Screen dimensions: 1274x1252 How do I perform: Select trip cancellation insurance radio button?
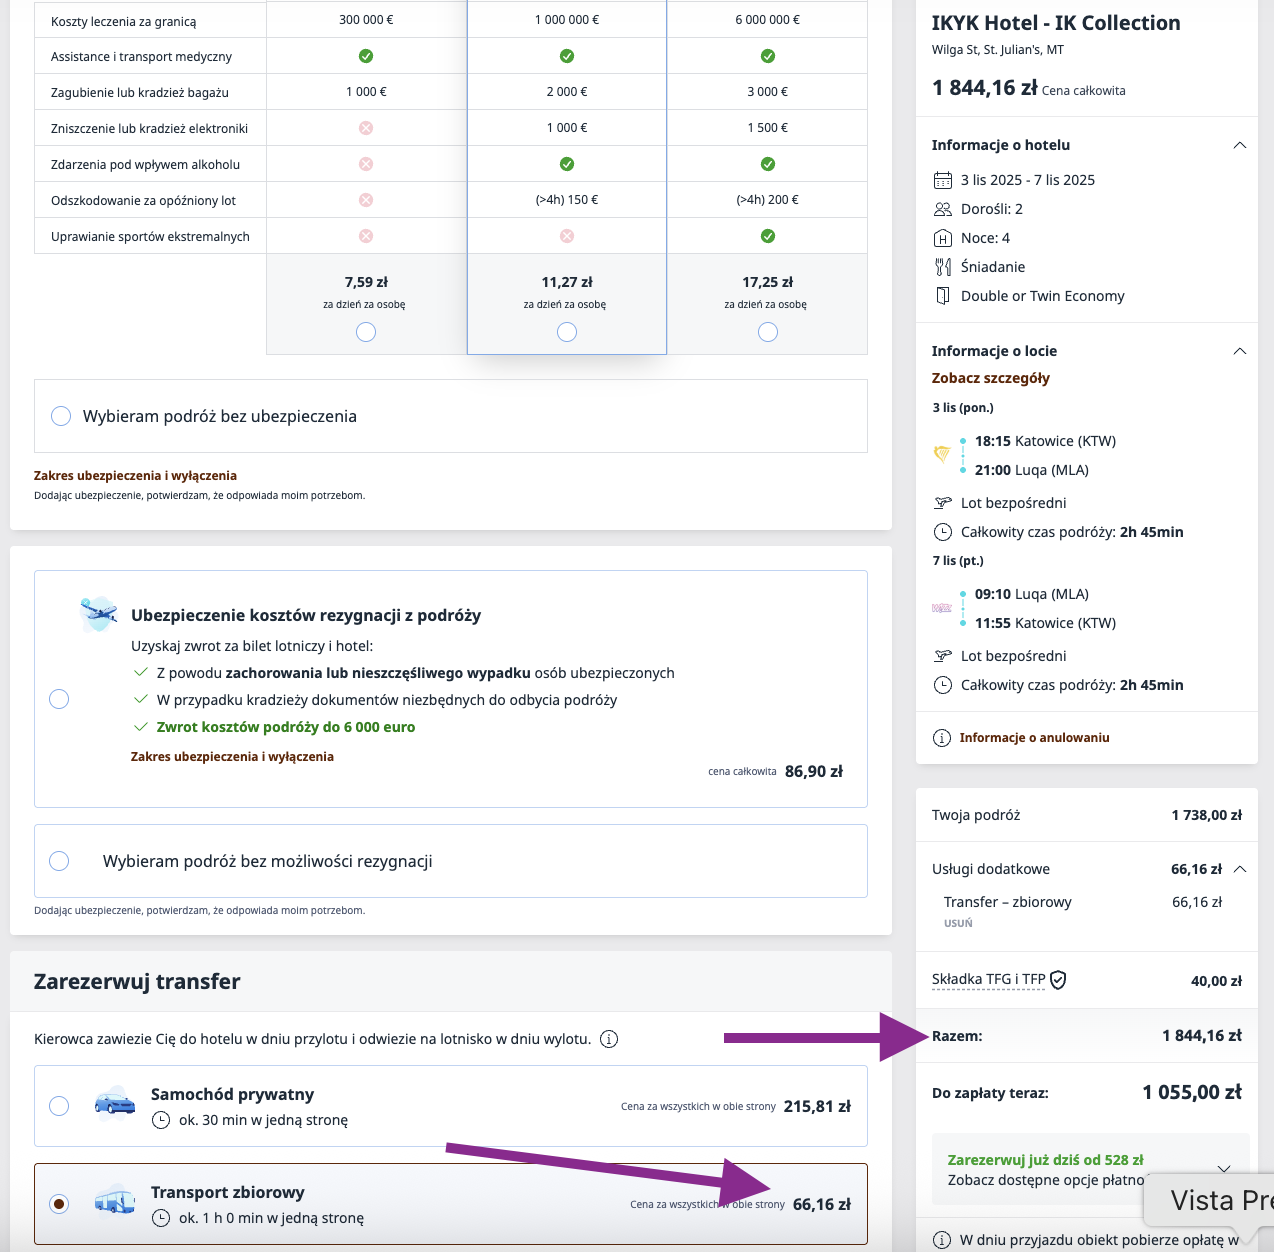click(x=59, y=699)
